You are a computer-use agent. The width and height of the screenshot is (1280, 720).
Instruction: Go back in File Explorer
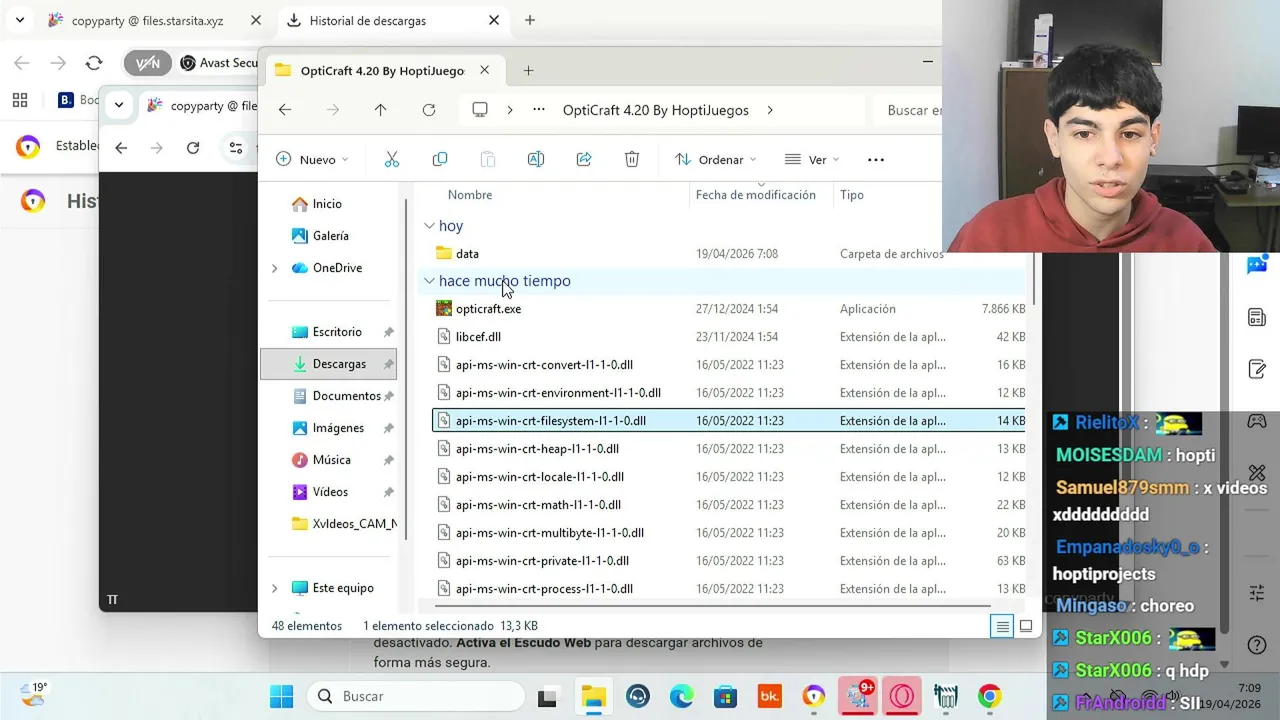pos(285,110)
